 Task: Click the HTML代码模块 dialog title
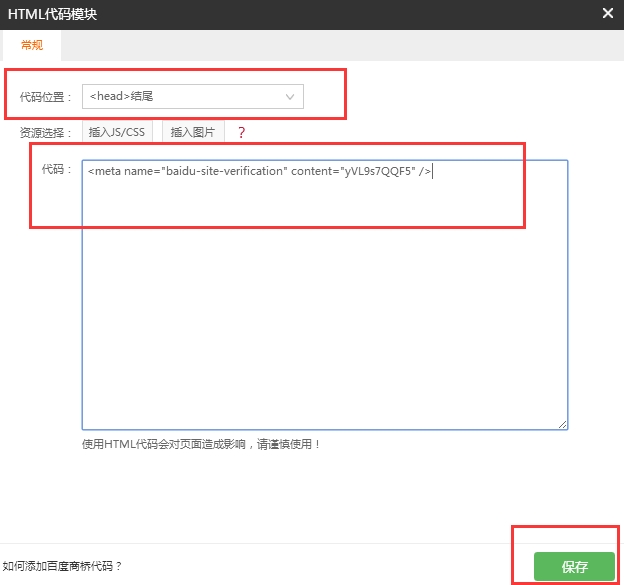click(x=53, y=14)
